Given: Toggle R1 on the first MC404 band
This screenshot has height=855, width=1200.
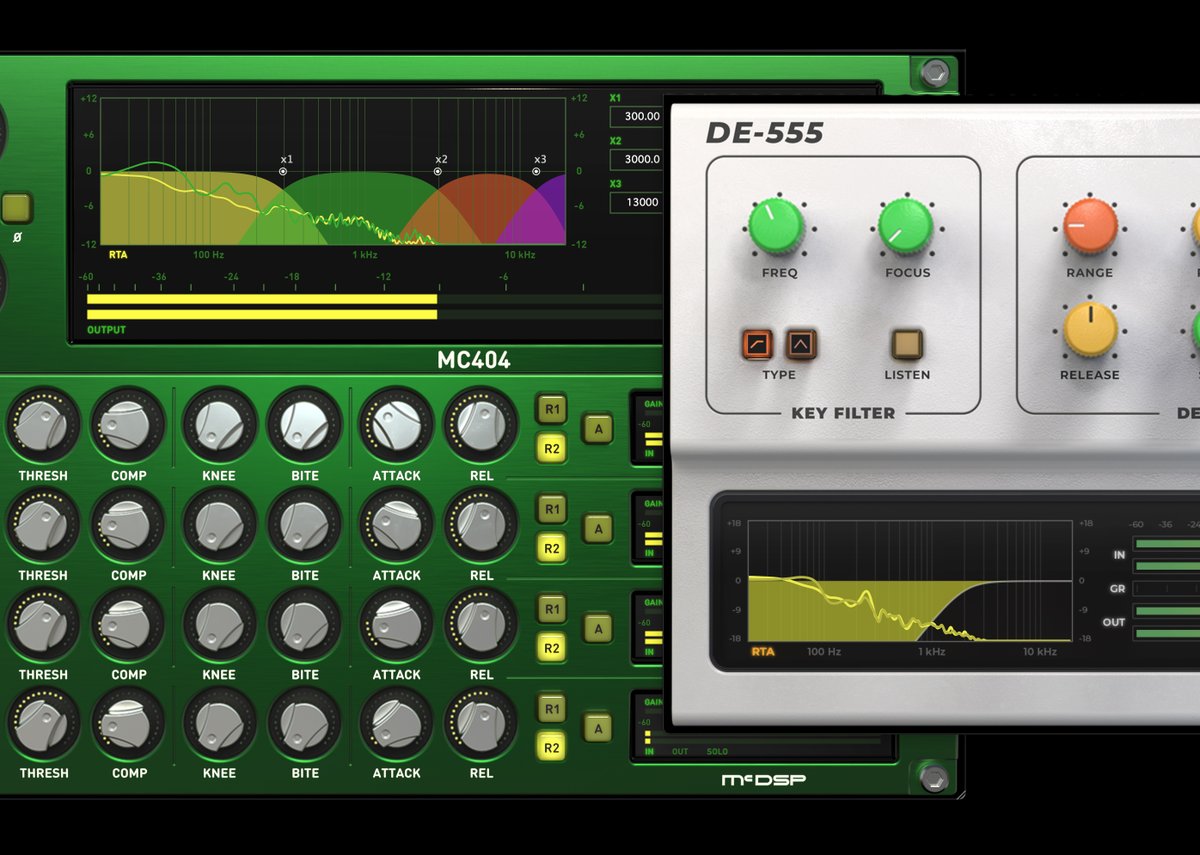Looking at the screenshot, I should tap(551, 409).
